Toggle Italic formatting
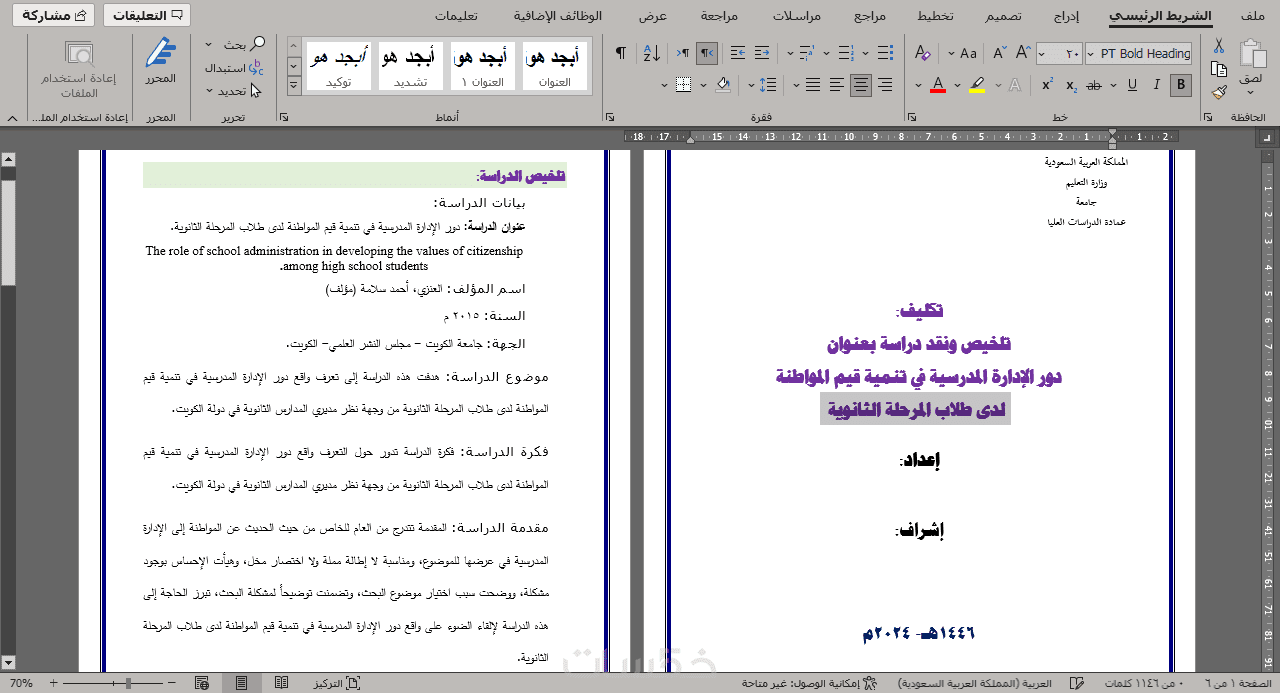The image size is (1280, 693). (x=1158, y=85)
